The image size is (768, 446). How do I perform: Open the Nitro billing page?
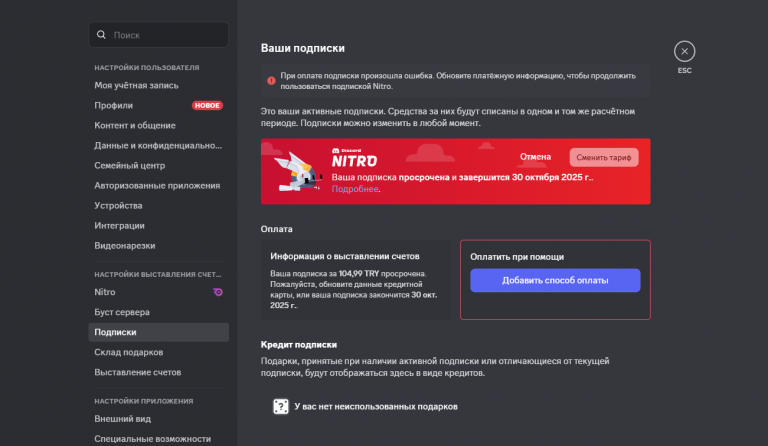click(158, 292)
